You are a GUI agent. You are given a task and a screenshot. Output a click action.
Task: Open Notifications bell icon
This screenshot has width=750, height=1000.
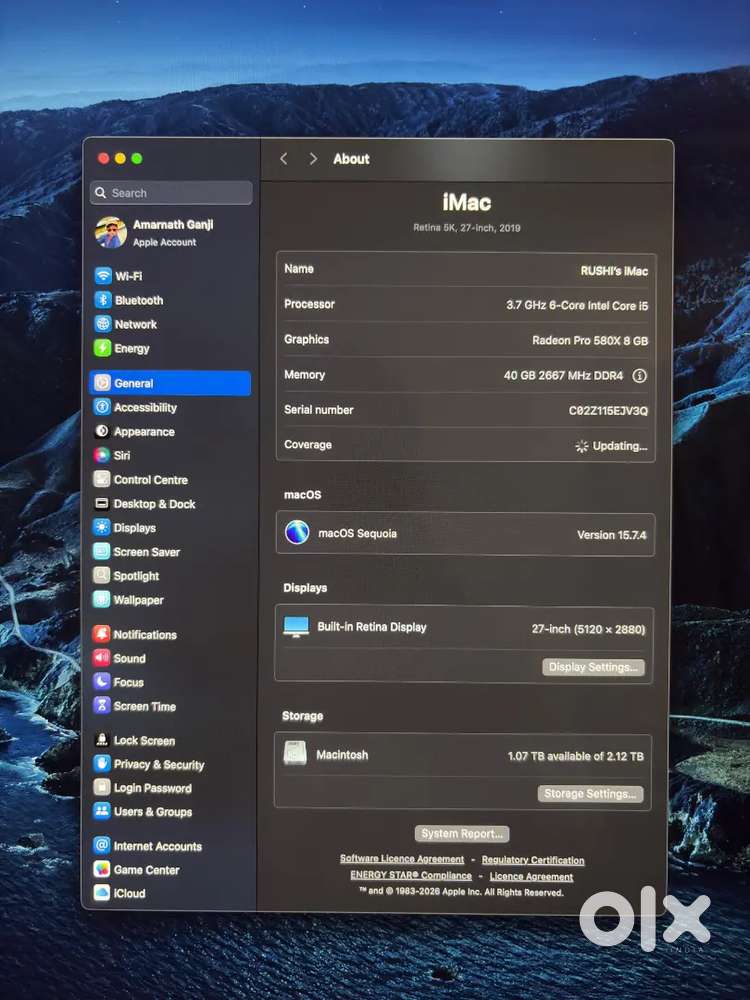(x=101, y=634)
